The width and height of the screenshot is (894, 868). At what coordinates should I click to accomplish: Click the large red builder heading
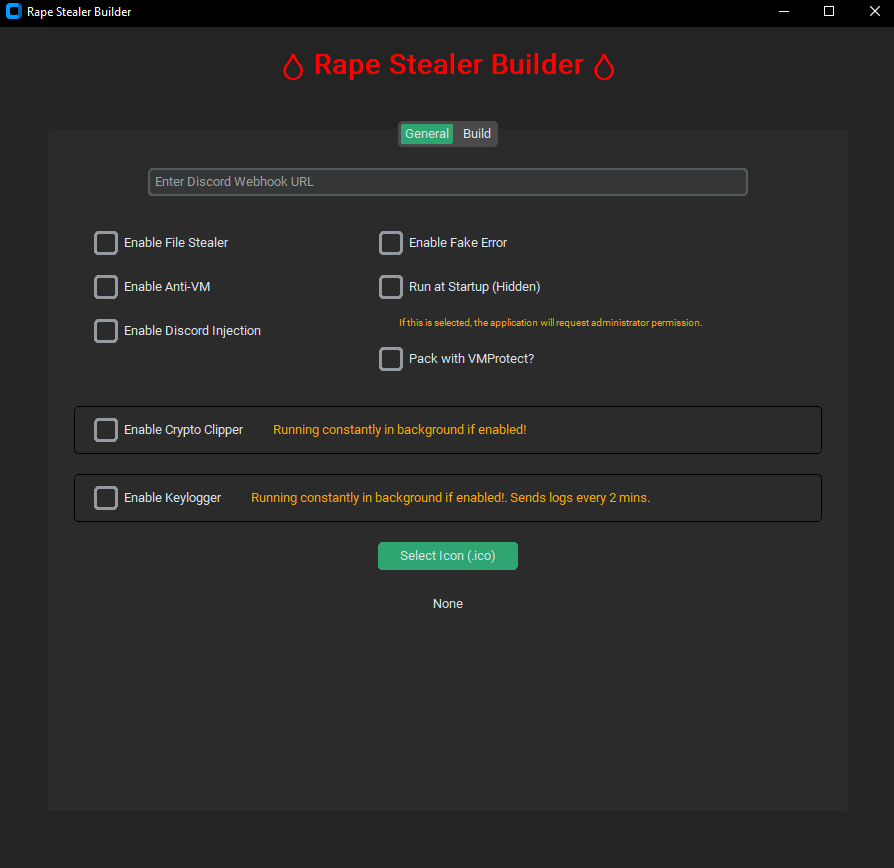tap(448, 64)
